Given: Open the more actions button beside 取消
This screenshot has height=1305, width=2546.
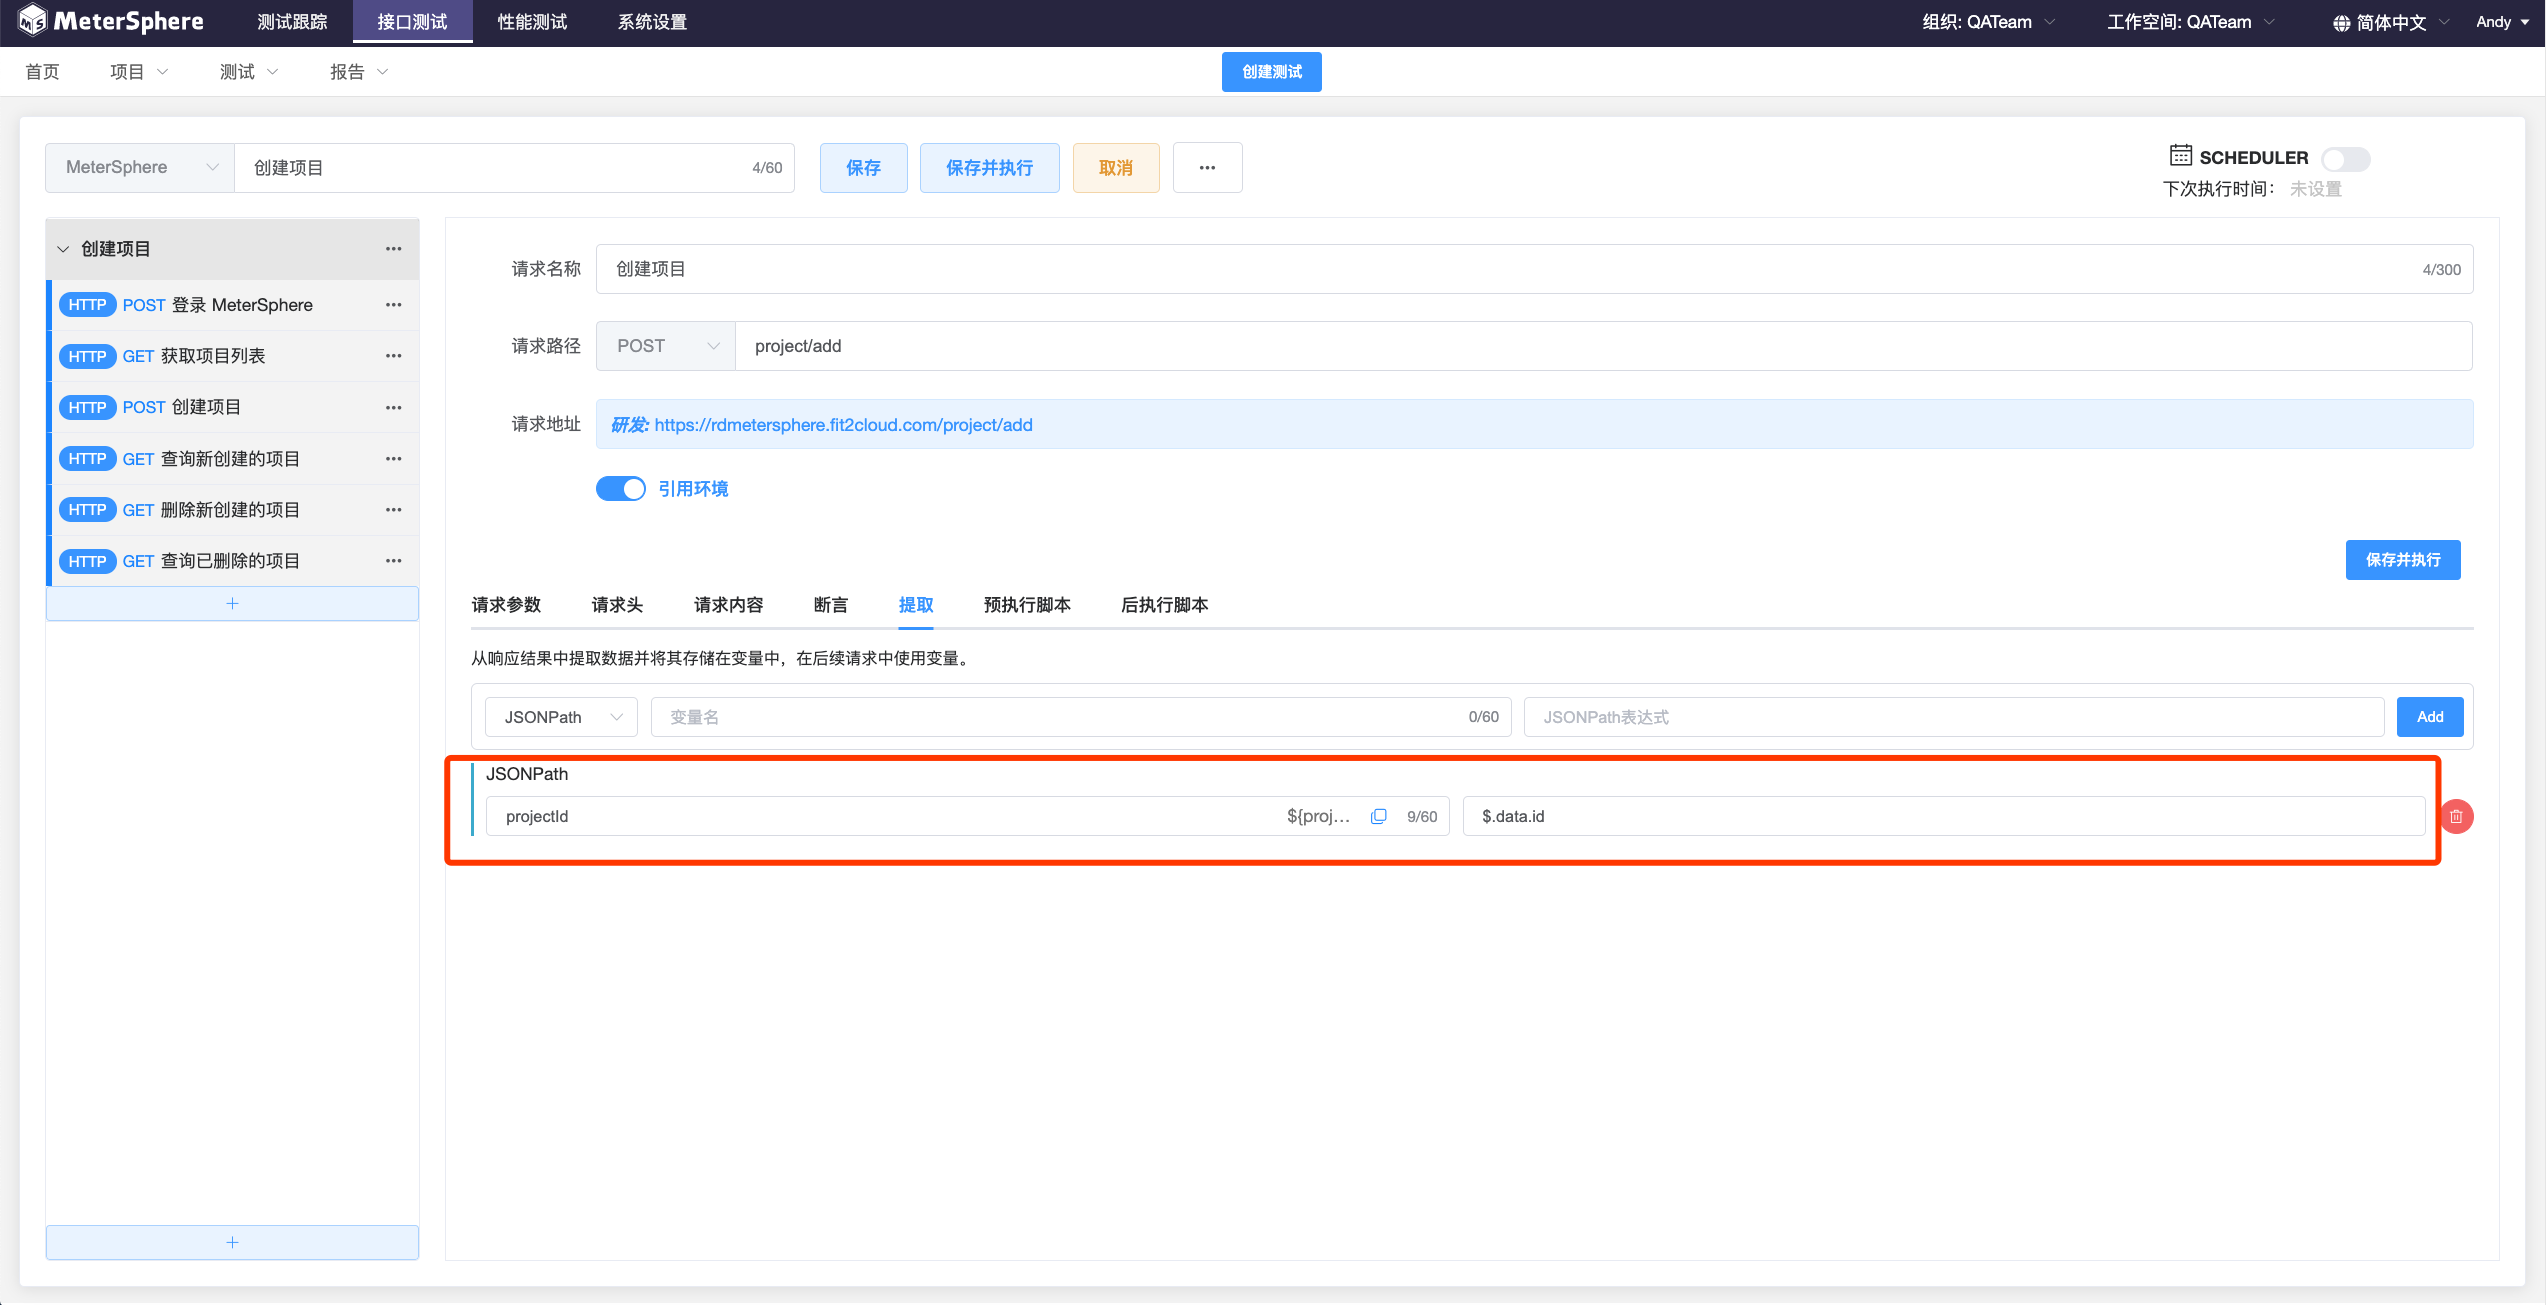Looking at the screenshot, I should click(1207, 168).
